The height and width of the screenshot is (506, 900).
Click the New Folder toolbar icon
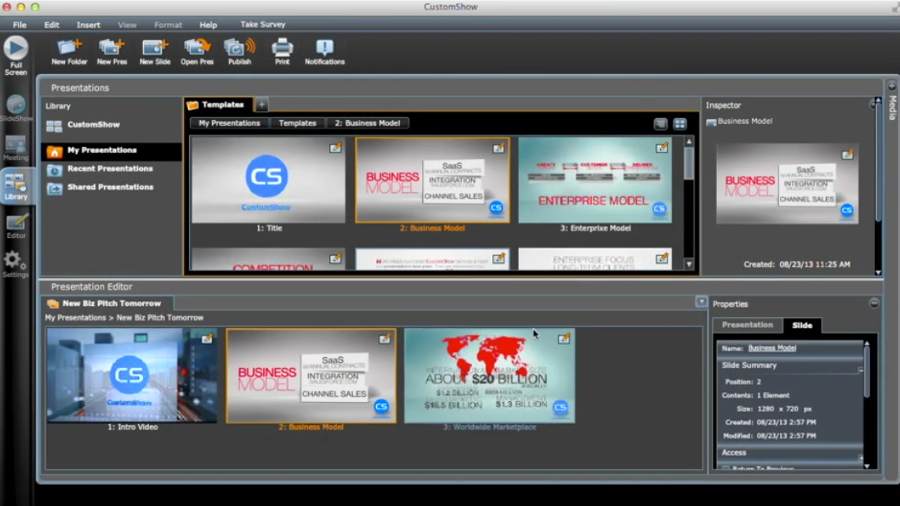[69, 52]
